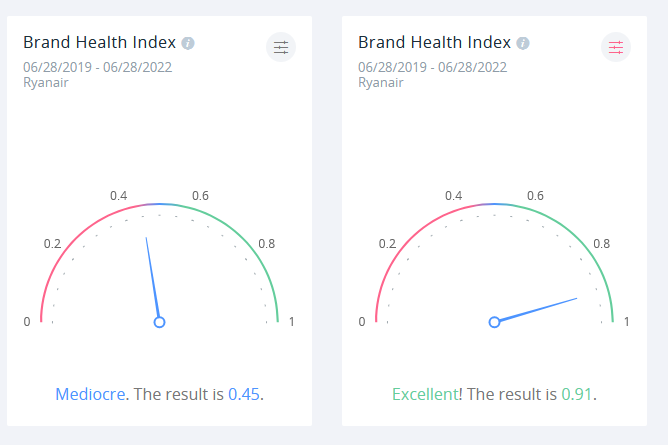Select the 0.45 result value

(x=244, y=394)
